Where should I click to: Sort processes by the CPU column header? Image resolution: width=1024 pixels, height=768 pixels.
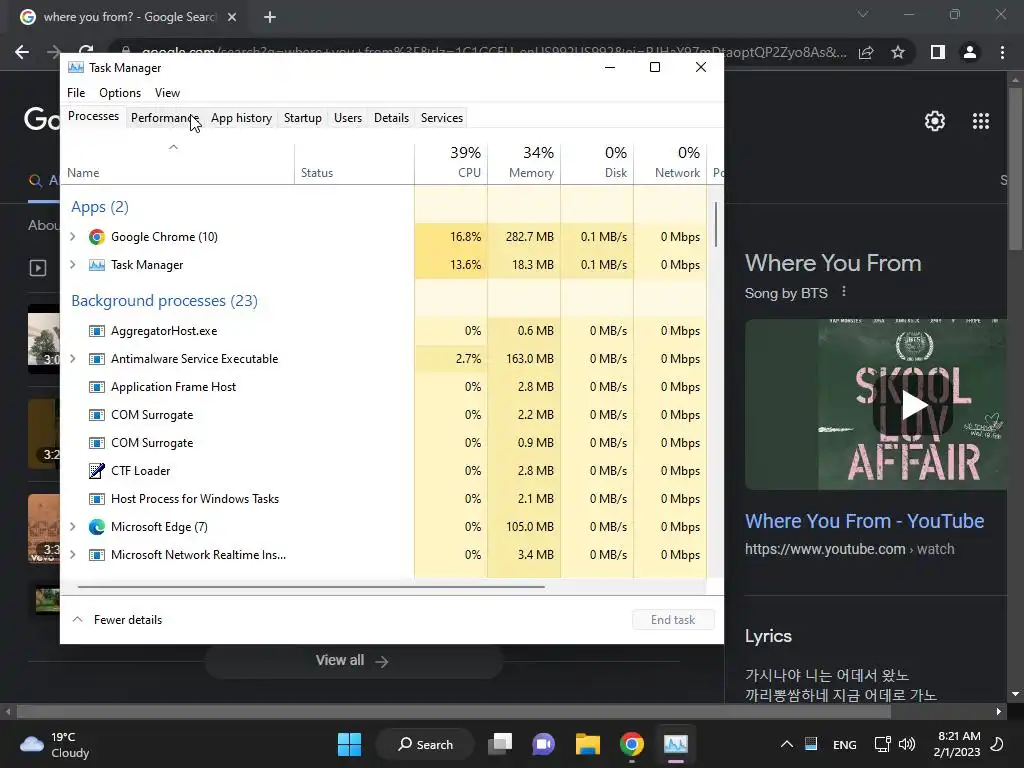click(451, 163)
